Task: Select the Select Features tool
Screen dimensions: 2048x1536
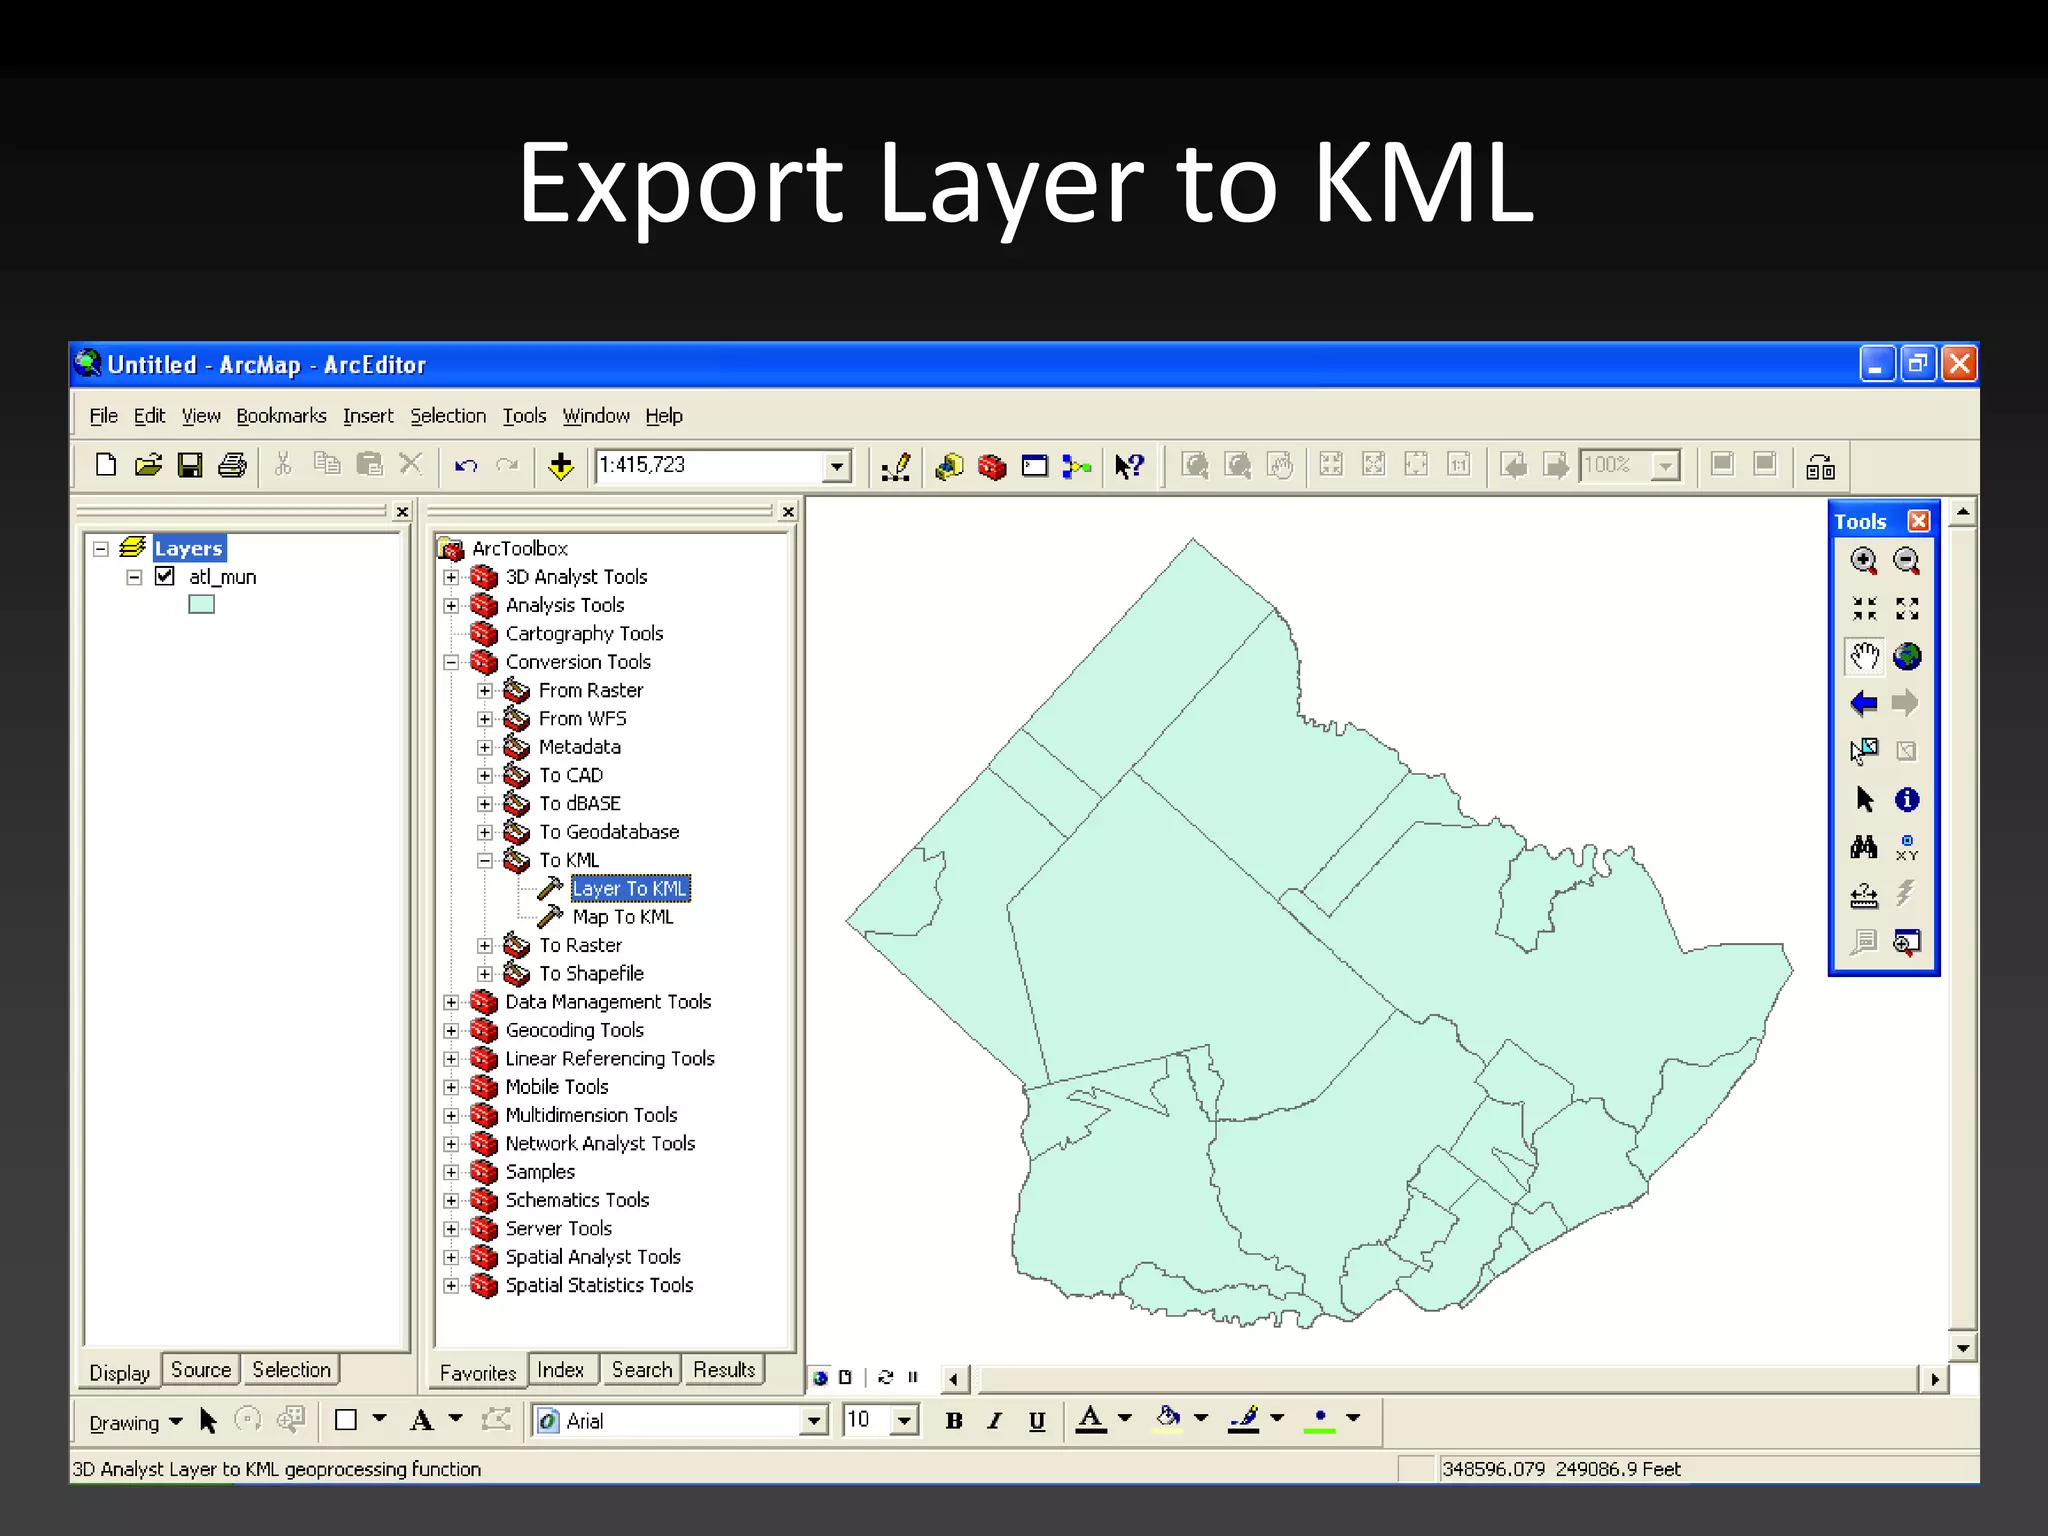Action: coord(1864,751)
